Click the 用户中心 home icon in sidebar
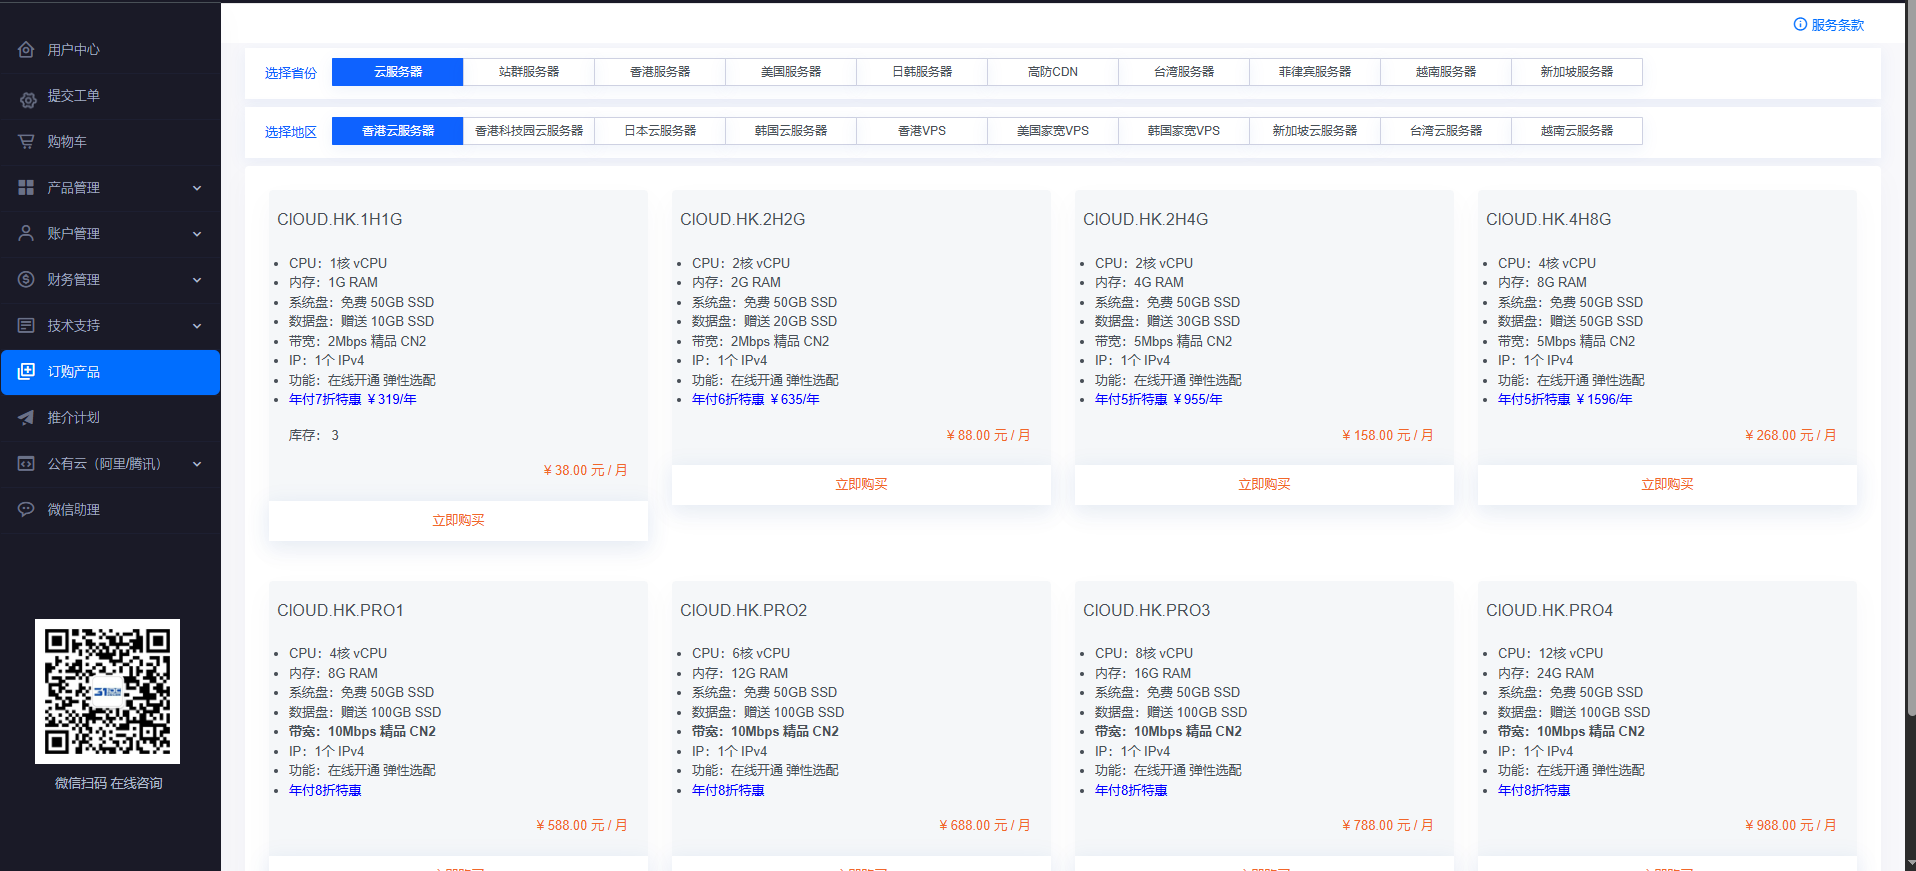1916x871 pixels. point(26,49)
